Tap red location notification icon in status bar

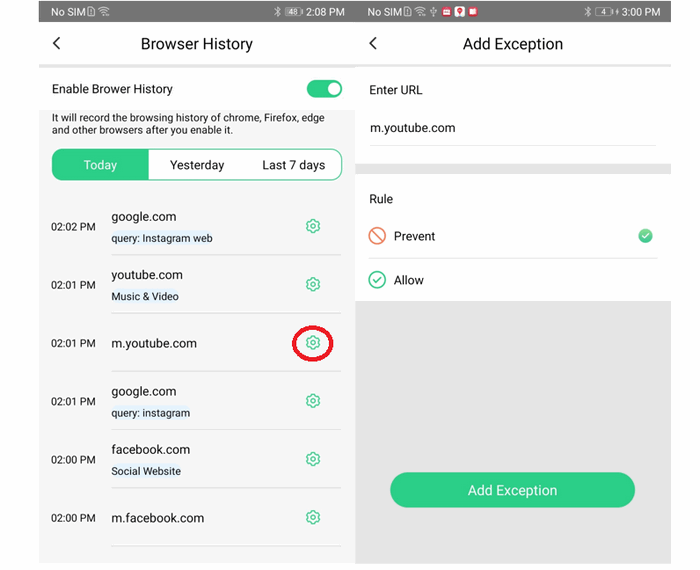tap(459, 12)
